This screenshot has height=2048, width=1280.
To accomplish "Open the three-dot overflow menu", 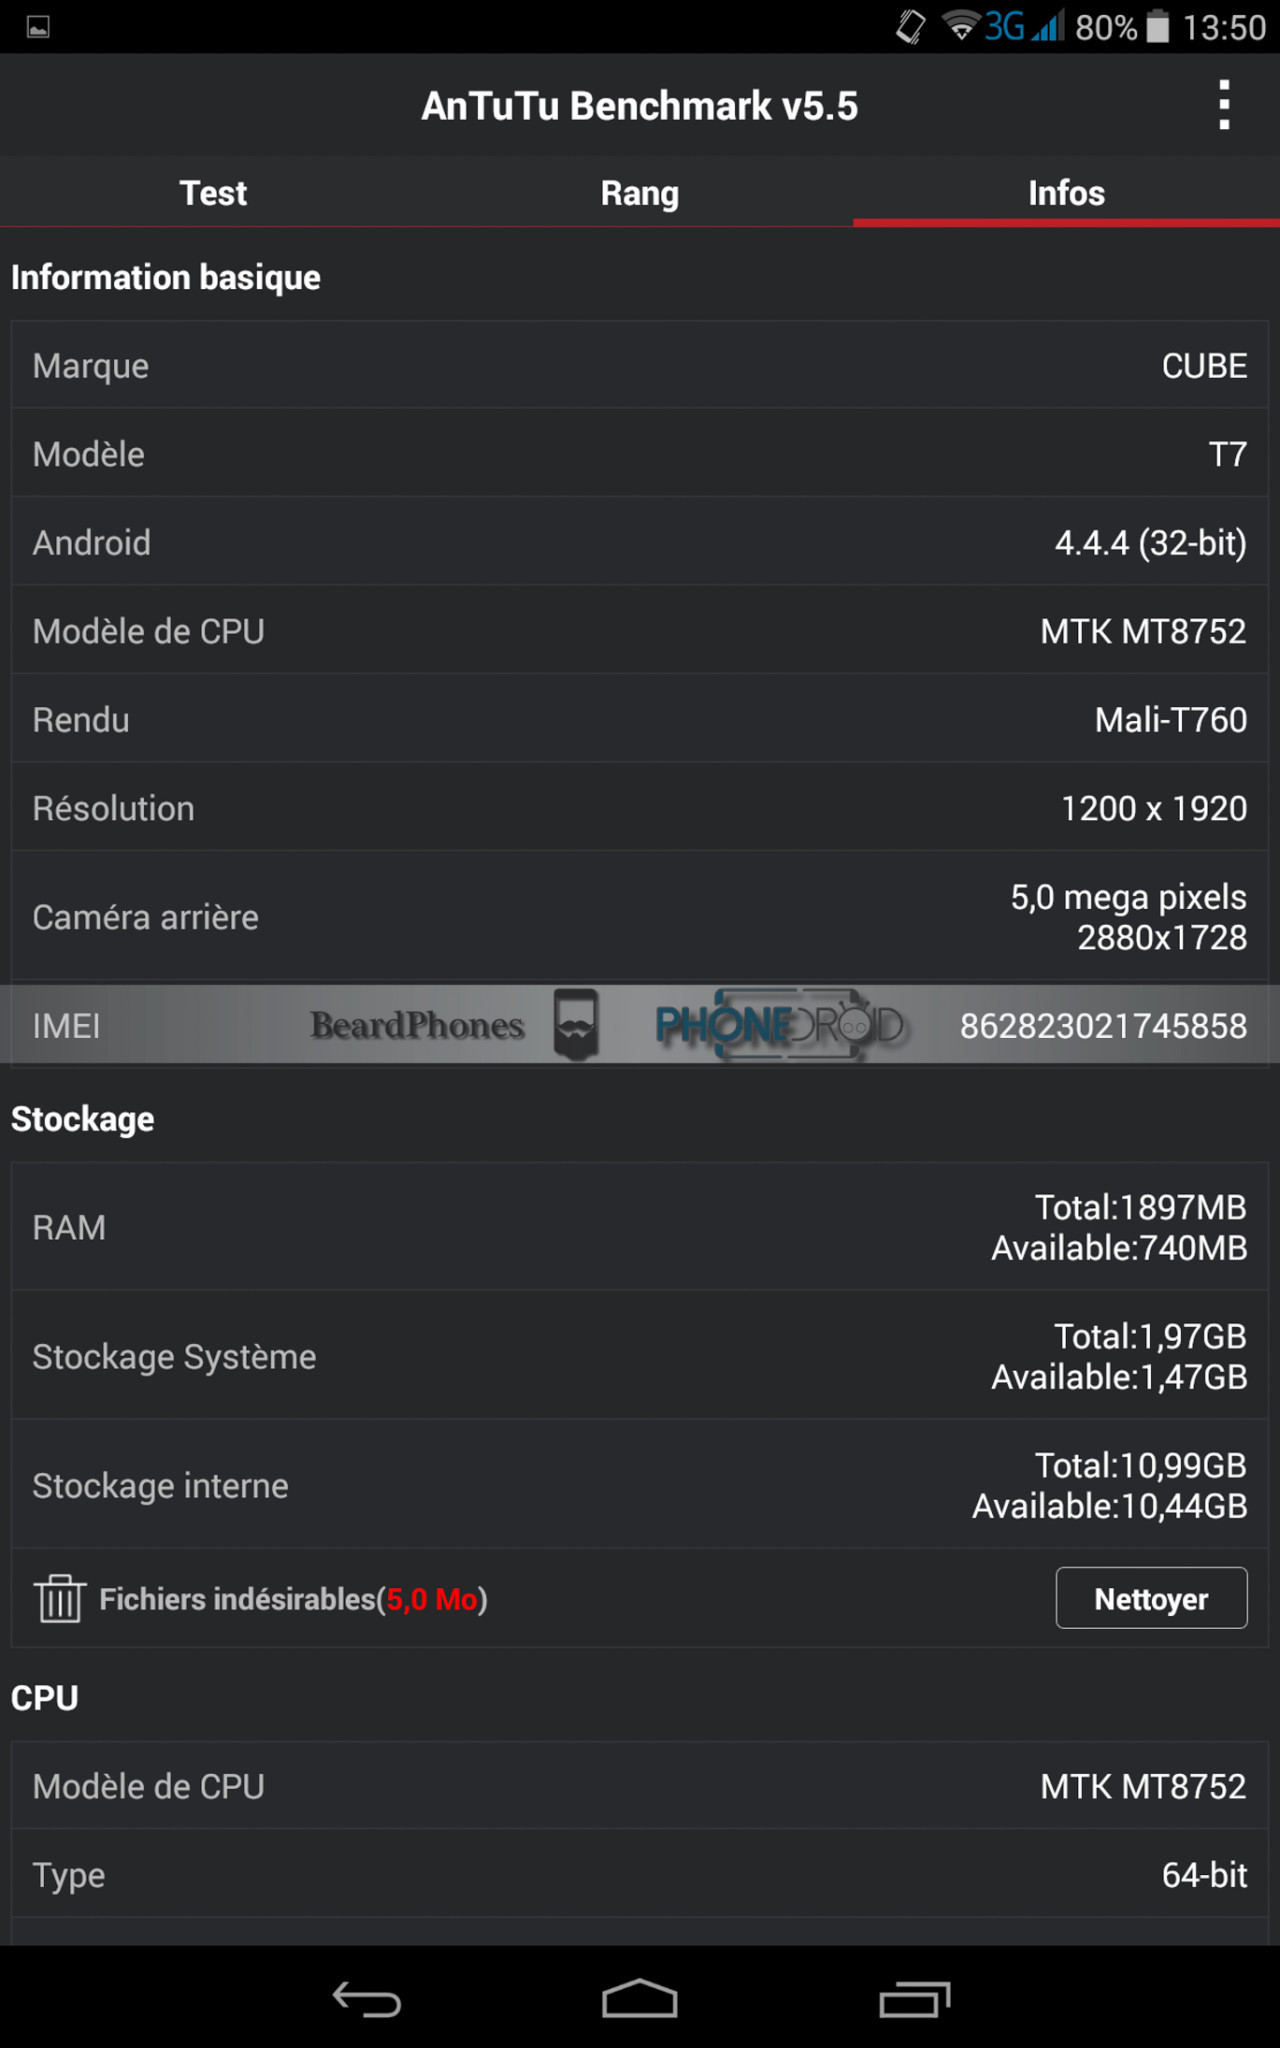I will [x=1224, y=105].
